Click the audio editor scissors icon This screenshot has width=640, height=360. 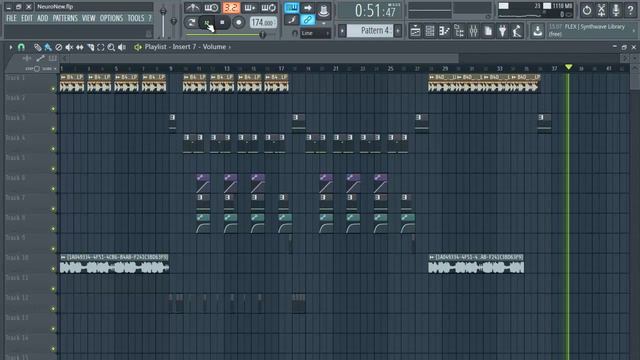tap(601, 11)
